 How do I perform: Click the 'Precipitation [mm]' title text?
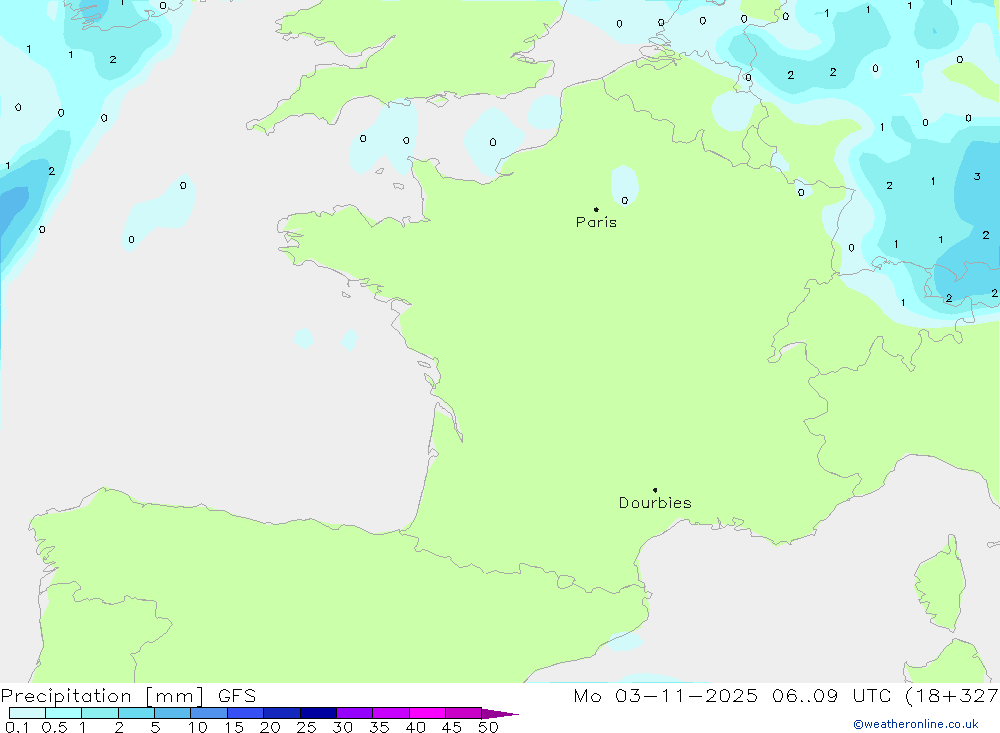[102, 696]
